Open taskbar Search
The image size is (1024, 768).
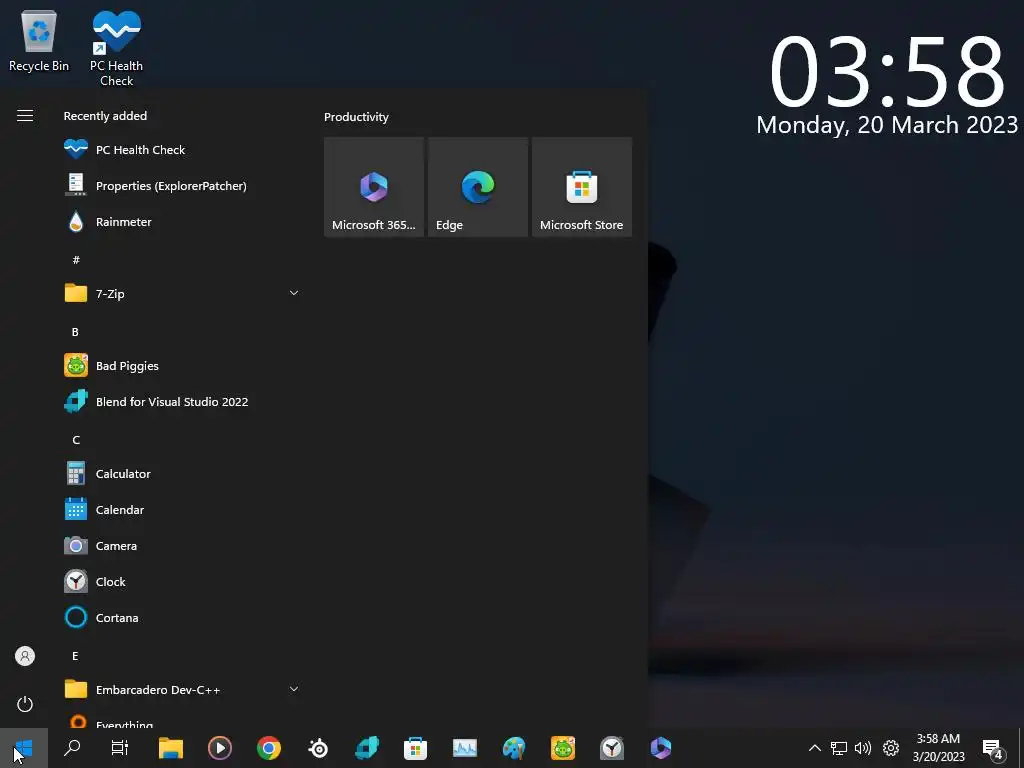[x=72, y=748]
